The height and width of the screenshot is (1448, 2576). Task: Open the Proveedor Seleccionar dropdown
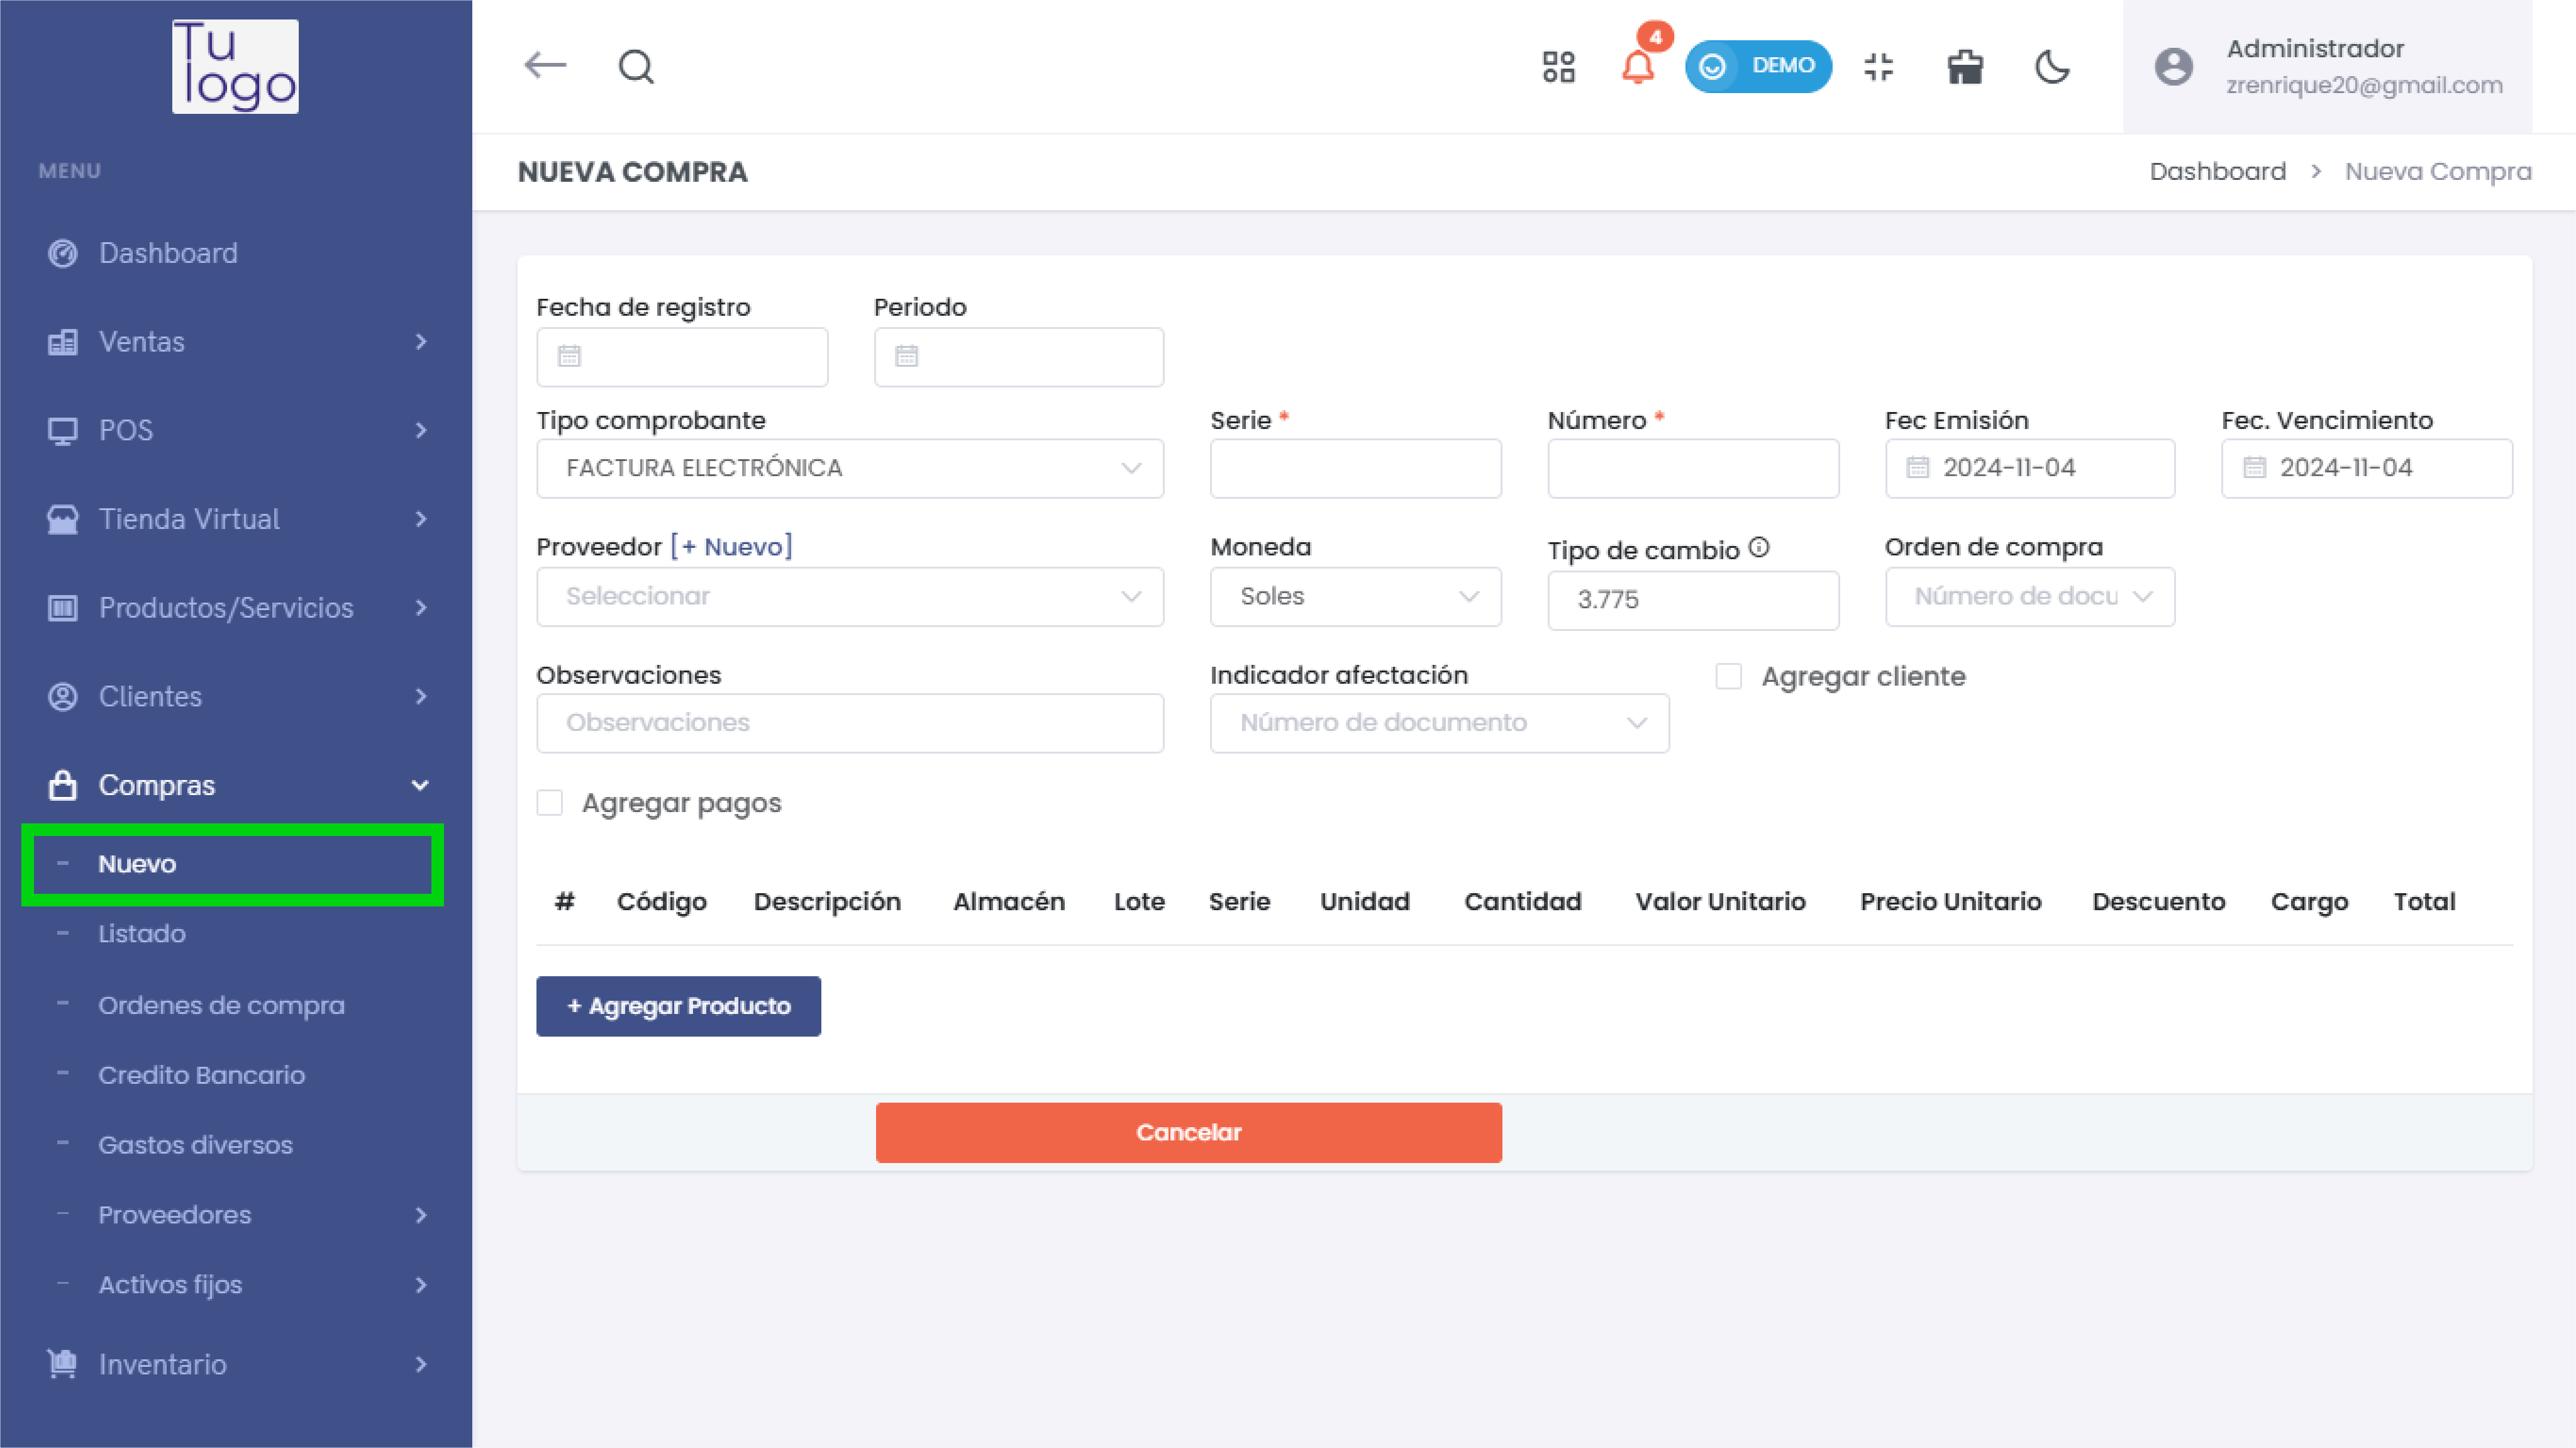849,597
